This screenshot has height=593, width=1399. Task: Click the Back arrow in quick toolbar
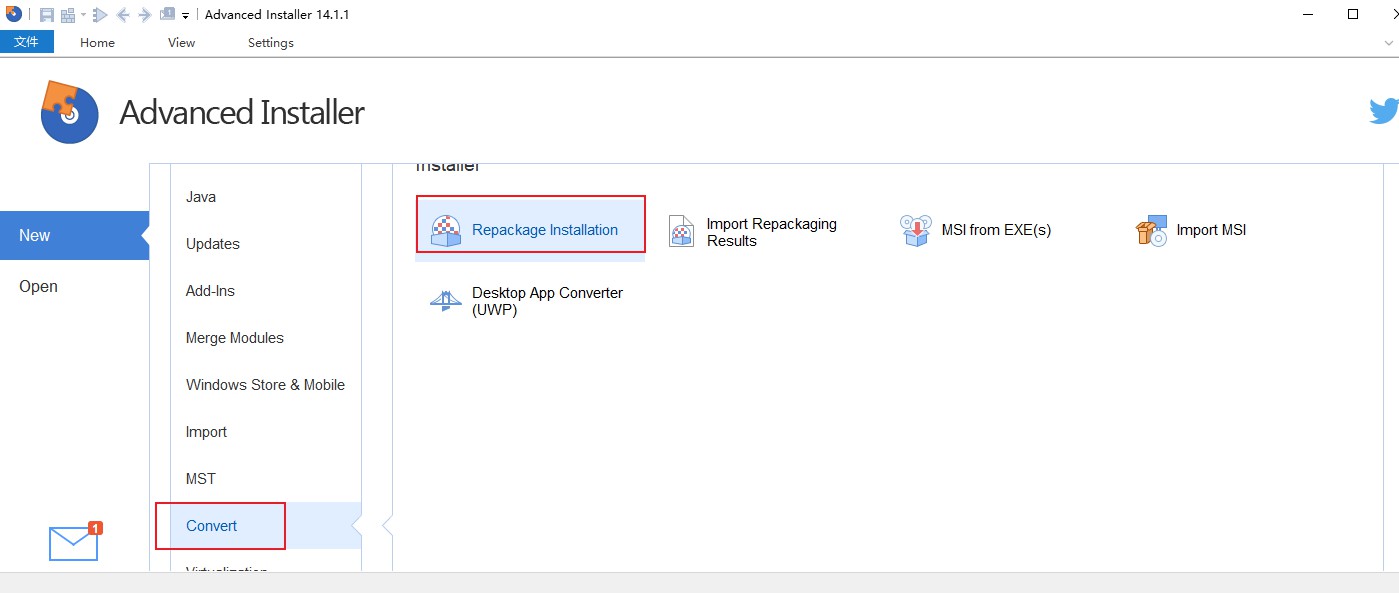[x=123, y=15]
